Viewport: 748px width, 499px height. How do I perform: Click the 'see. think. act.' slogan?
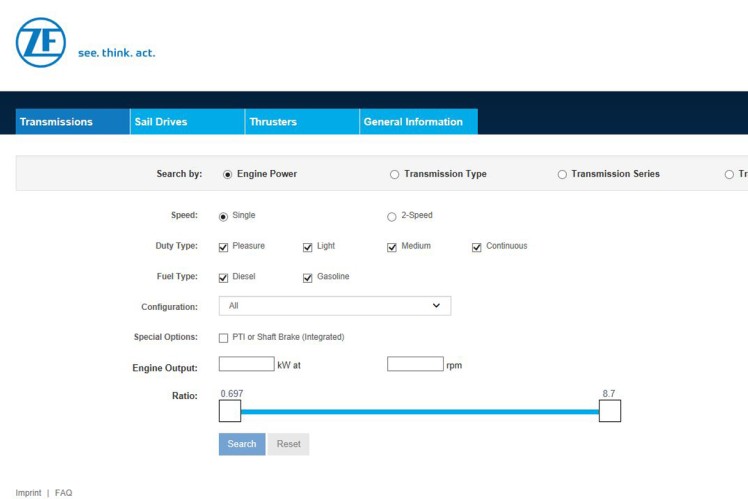(x=116, y=53)
